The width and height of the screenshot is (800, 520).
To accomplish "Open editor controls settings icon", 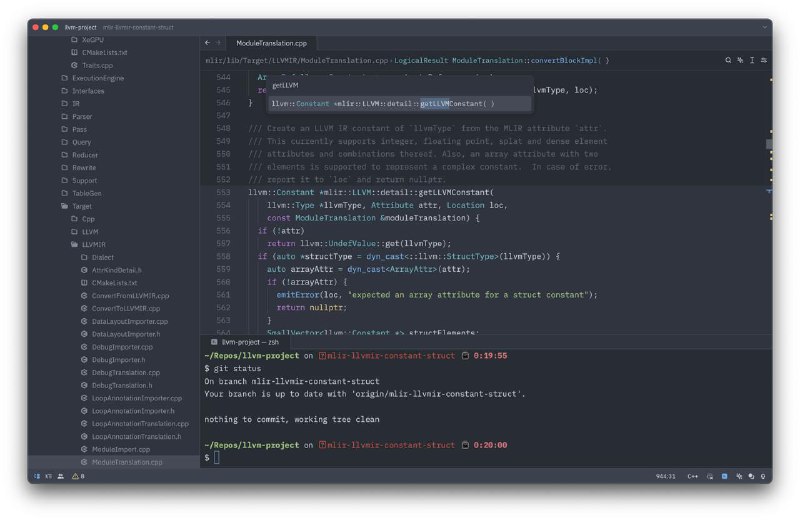I will click(x=764, y=60).
